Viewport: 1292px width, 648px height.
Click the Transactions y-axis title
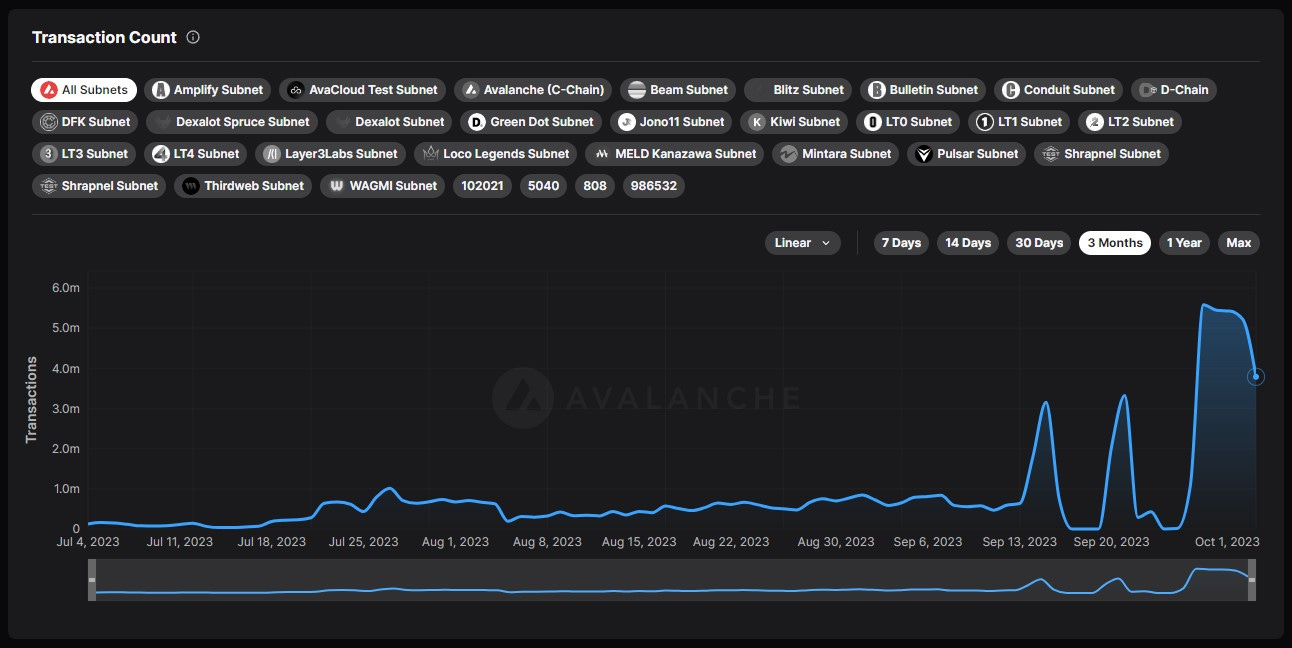point(31,399)
